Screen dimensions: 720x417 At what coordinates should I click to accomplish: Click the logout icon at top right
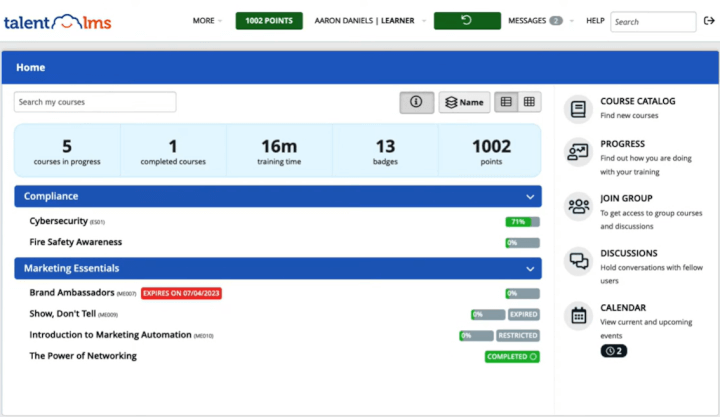pyautogui.click(x=708, y=21)
